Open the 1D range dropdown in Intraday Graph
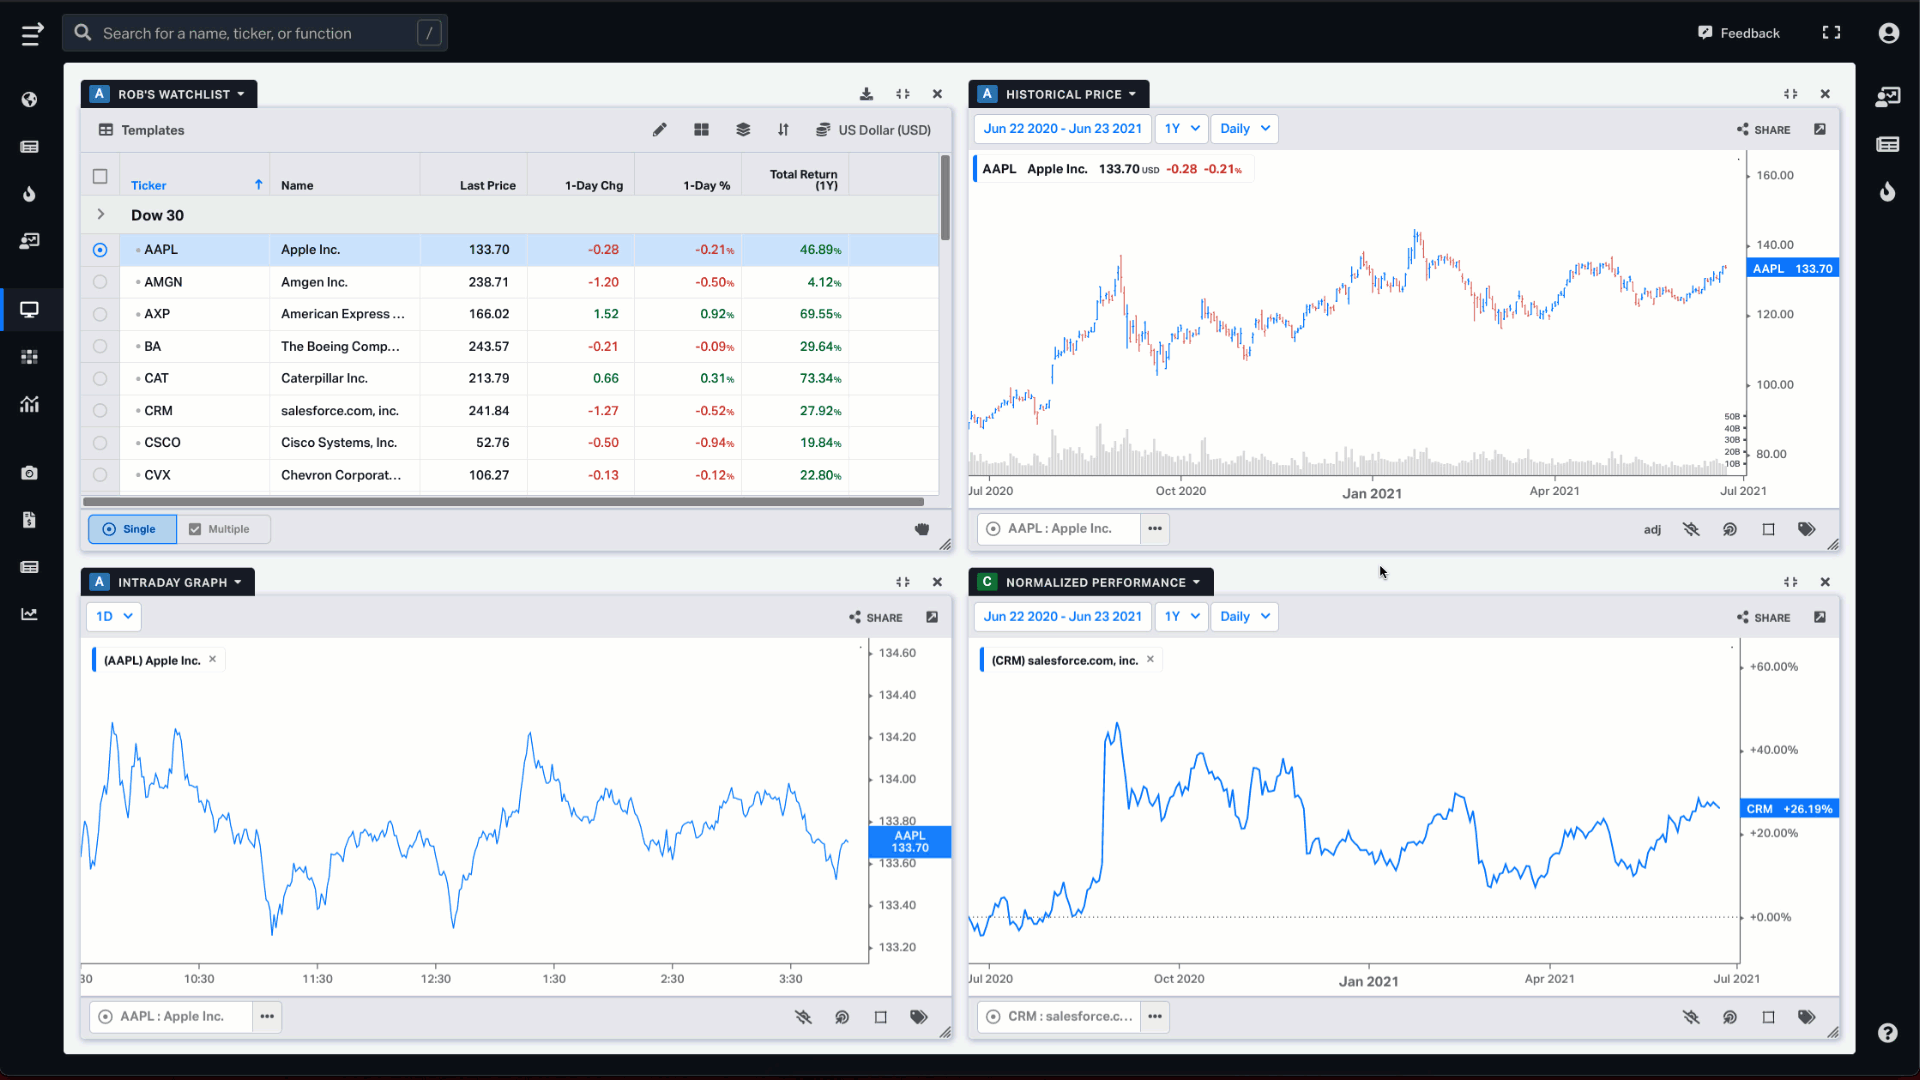Image resolution: width=1920 pixels, height=1080 pixels. tap(114, 617)
